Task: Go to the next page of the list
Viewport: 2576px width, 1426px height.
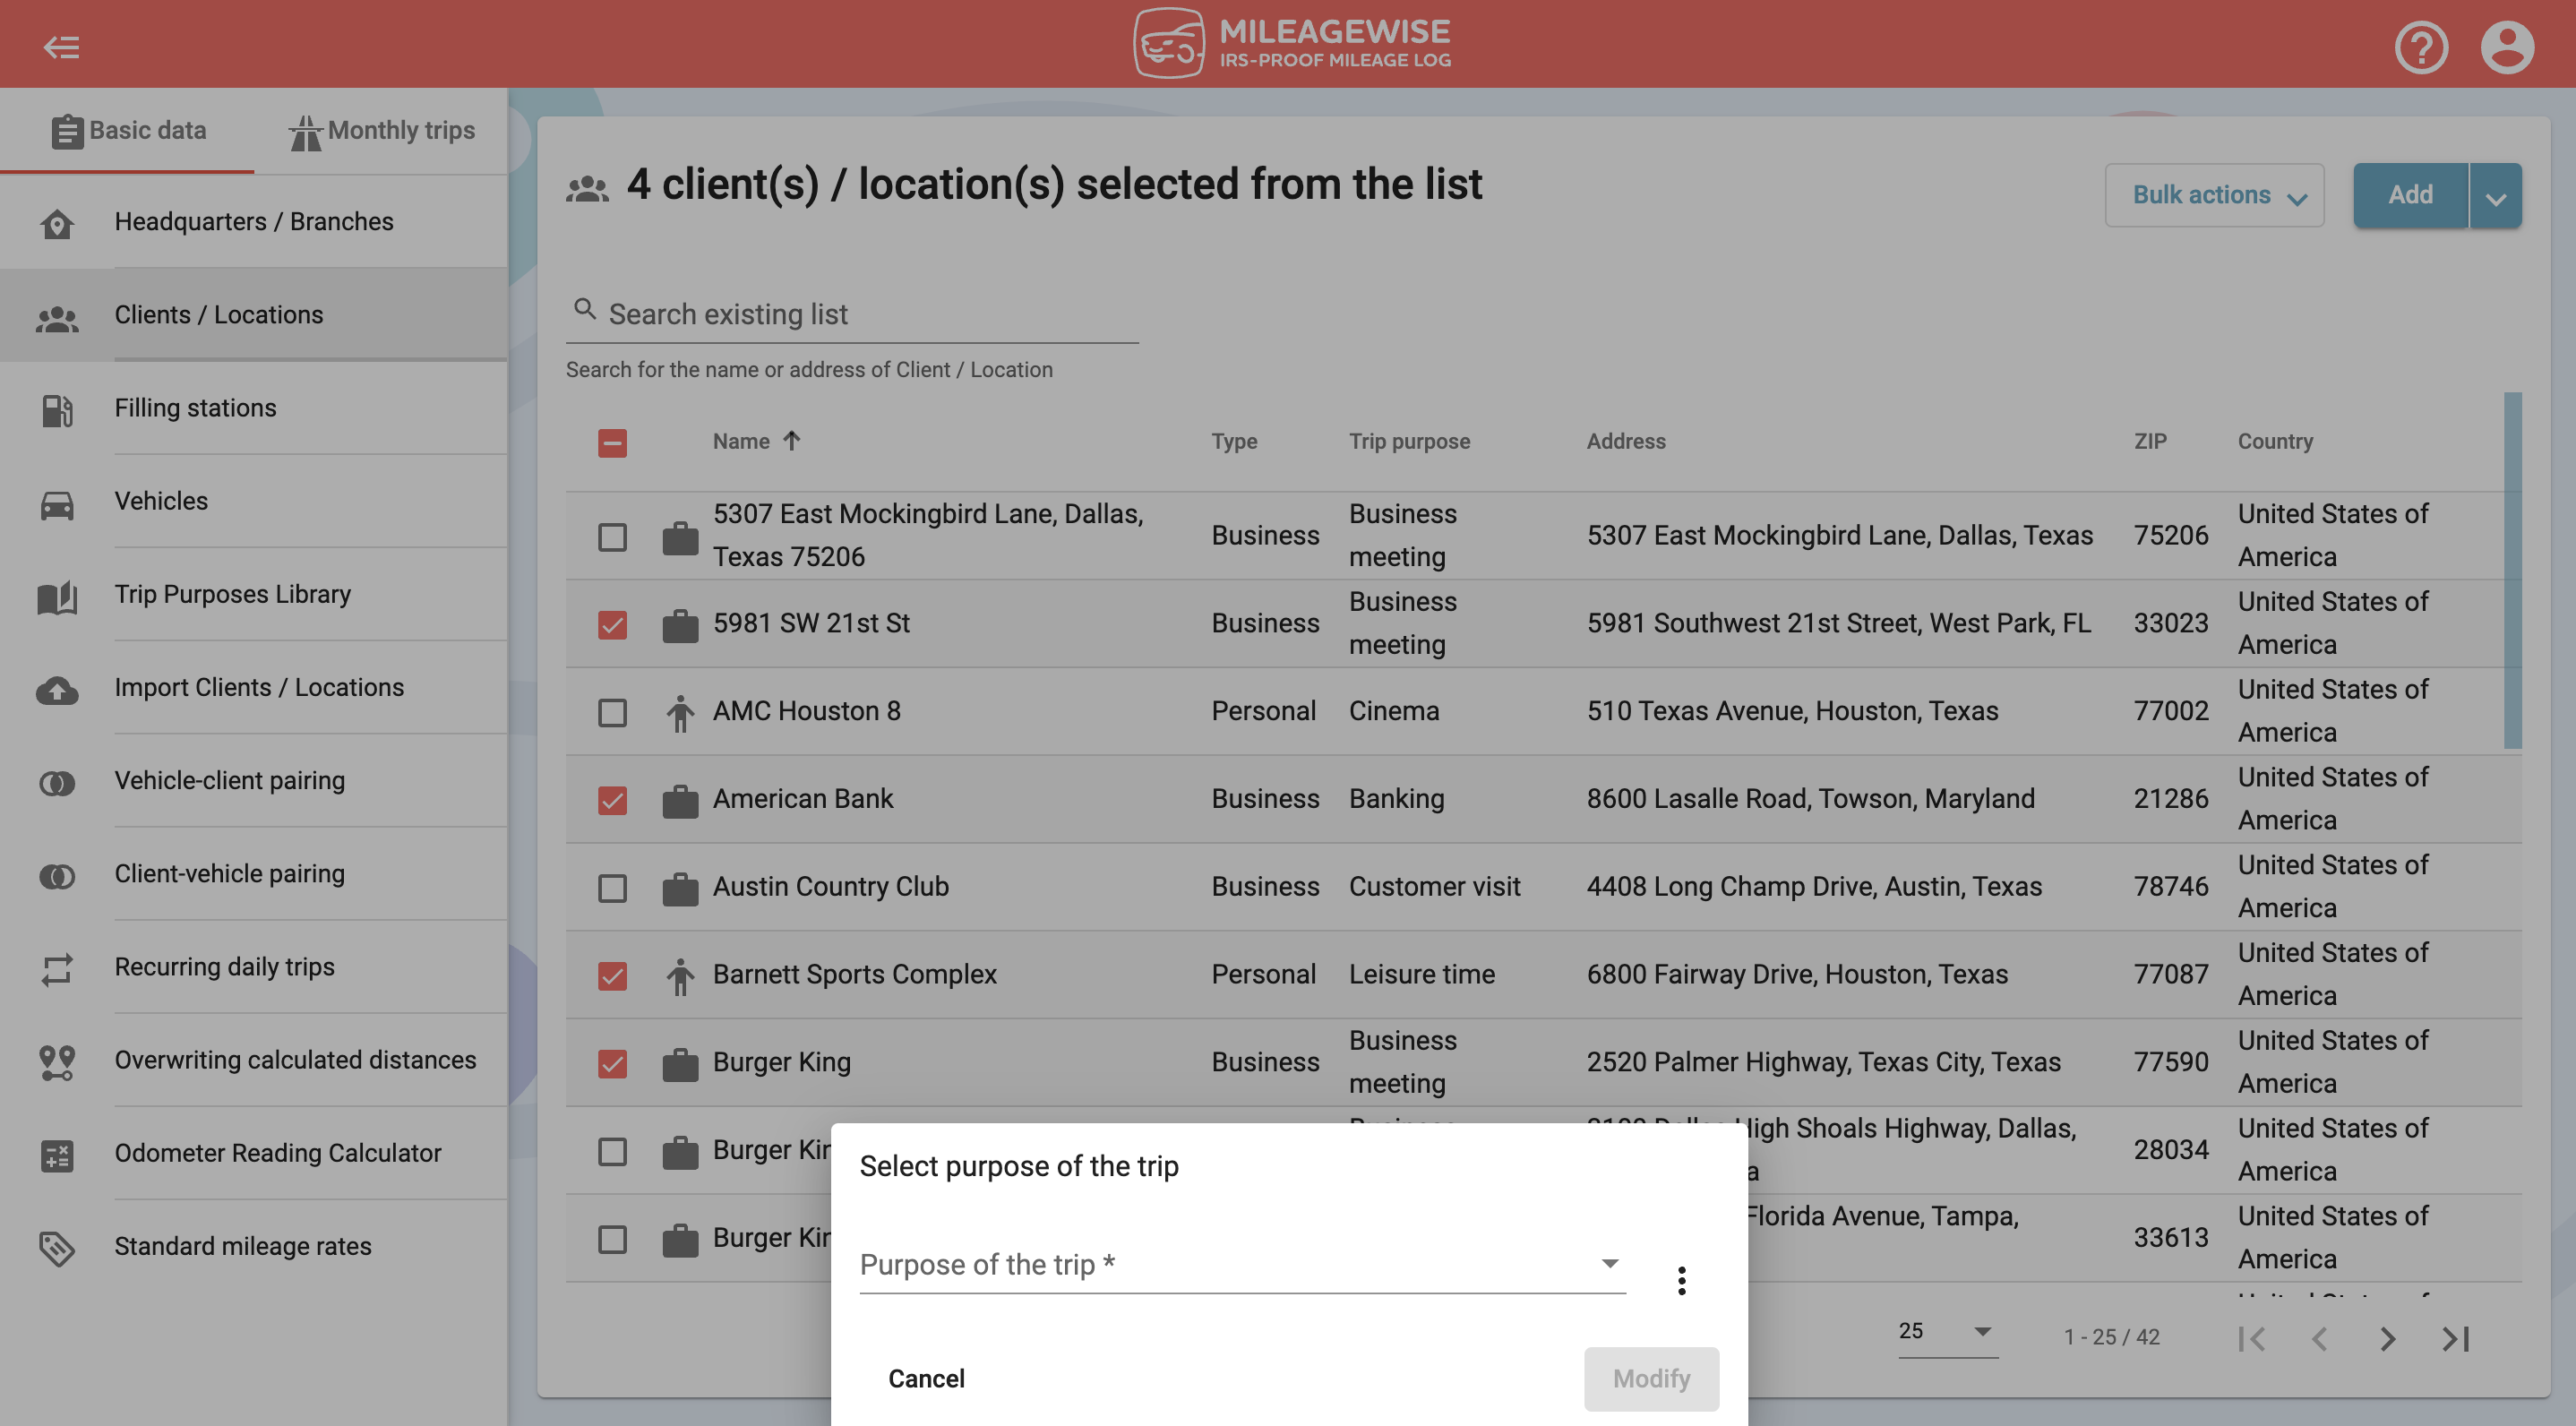Action: (2387, 1338)
